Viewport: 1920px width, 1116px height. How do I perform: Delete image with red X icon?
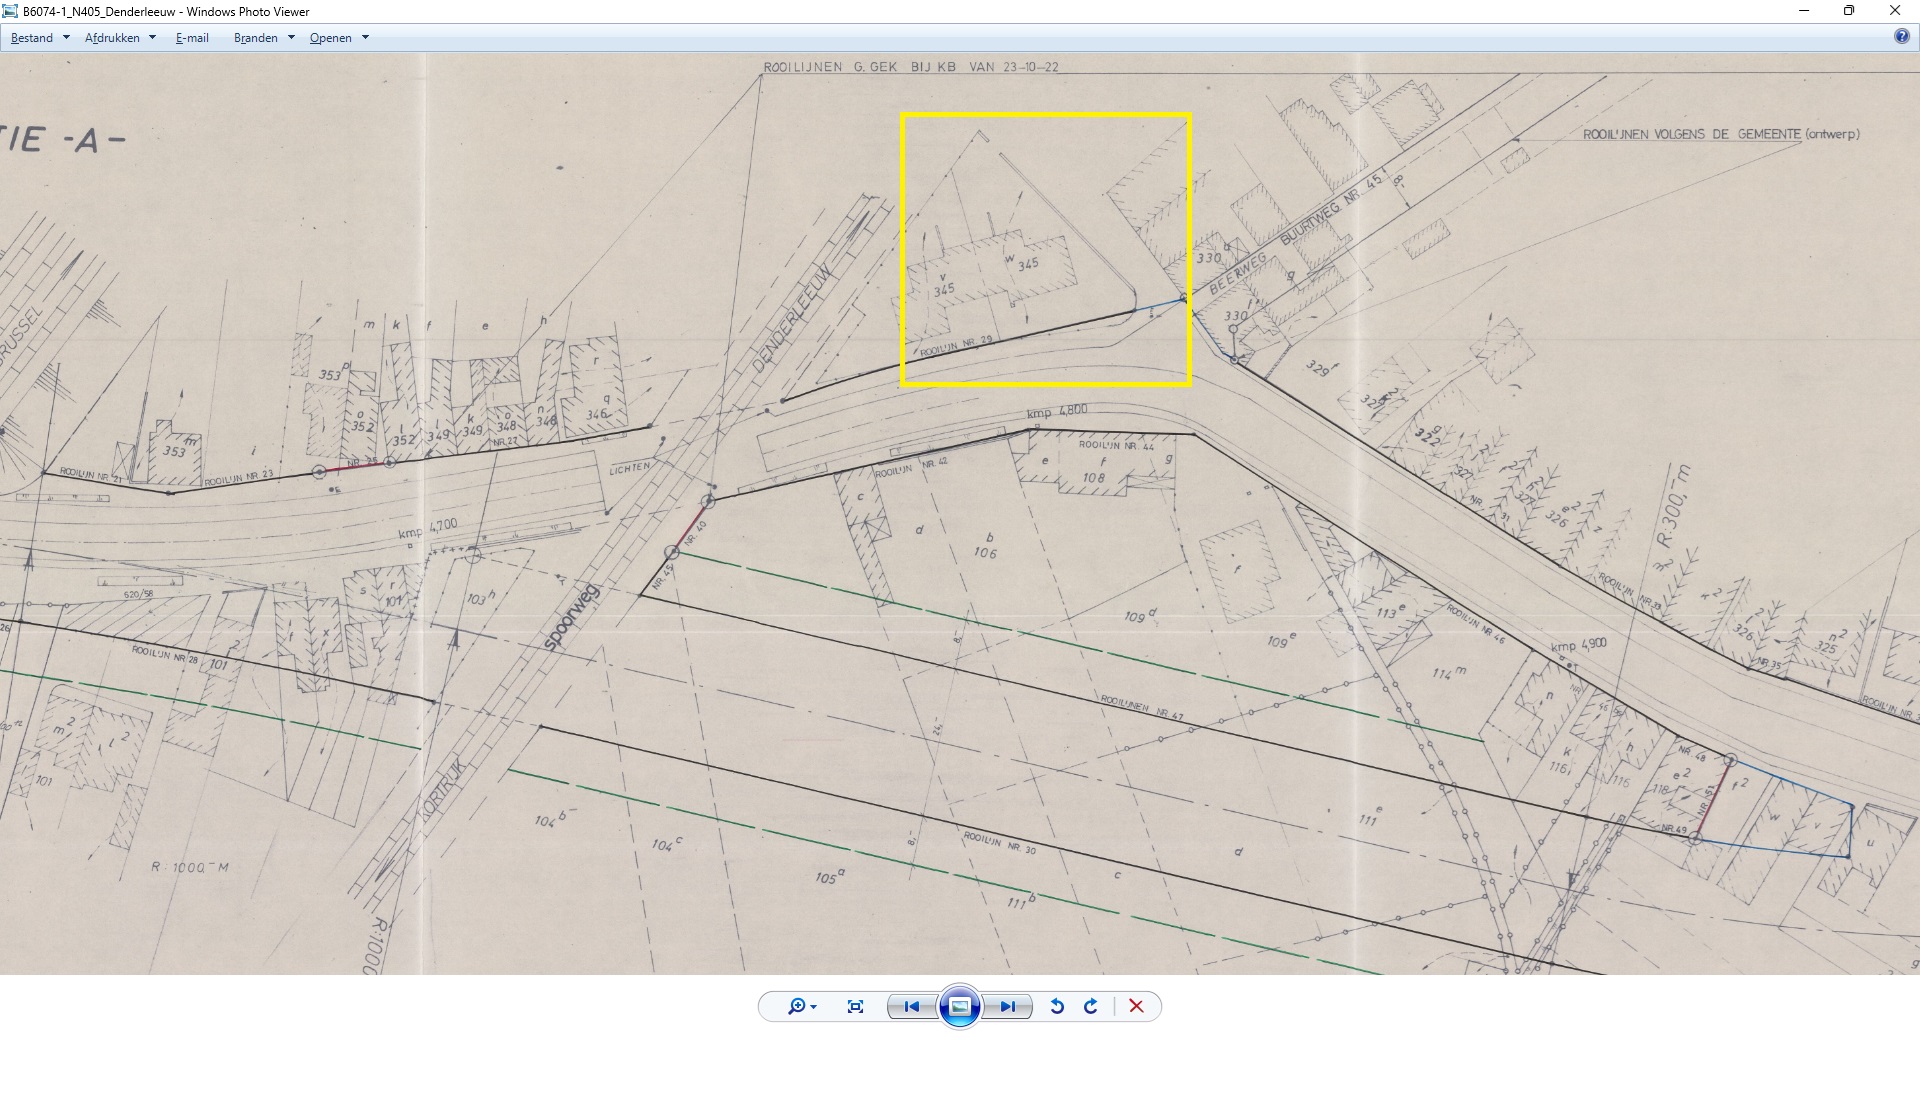click(1136, 1006)
